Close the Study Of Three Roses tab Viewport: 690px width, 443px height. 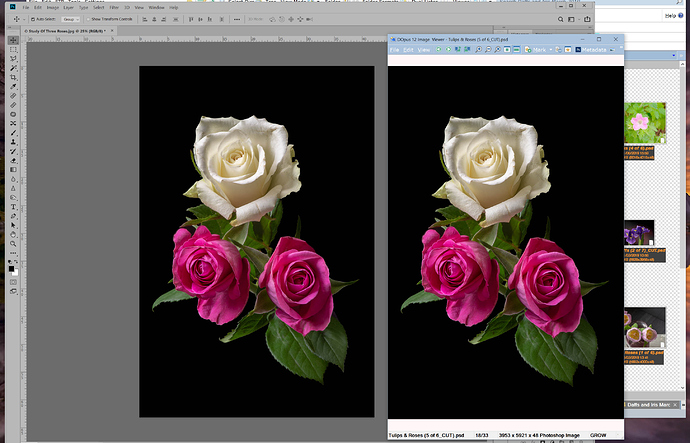coord(112,31)
